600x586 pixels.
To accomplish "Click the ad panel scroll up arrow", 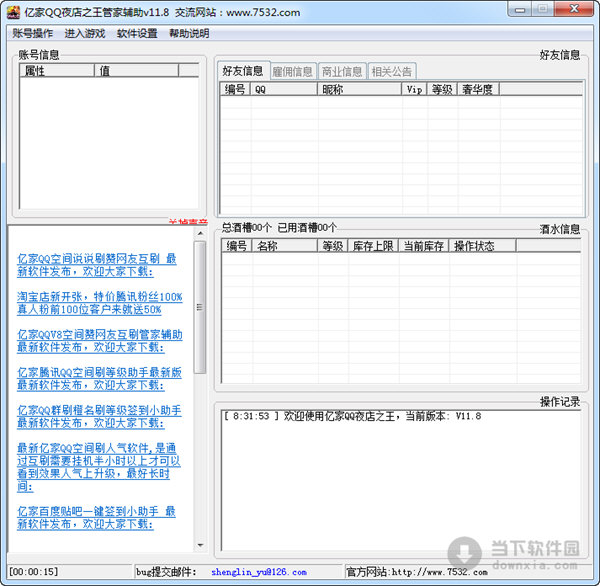I will click(x=200, y=233).
